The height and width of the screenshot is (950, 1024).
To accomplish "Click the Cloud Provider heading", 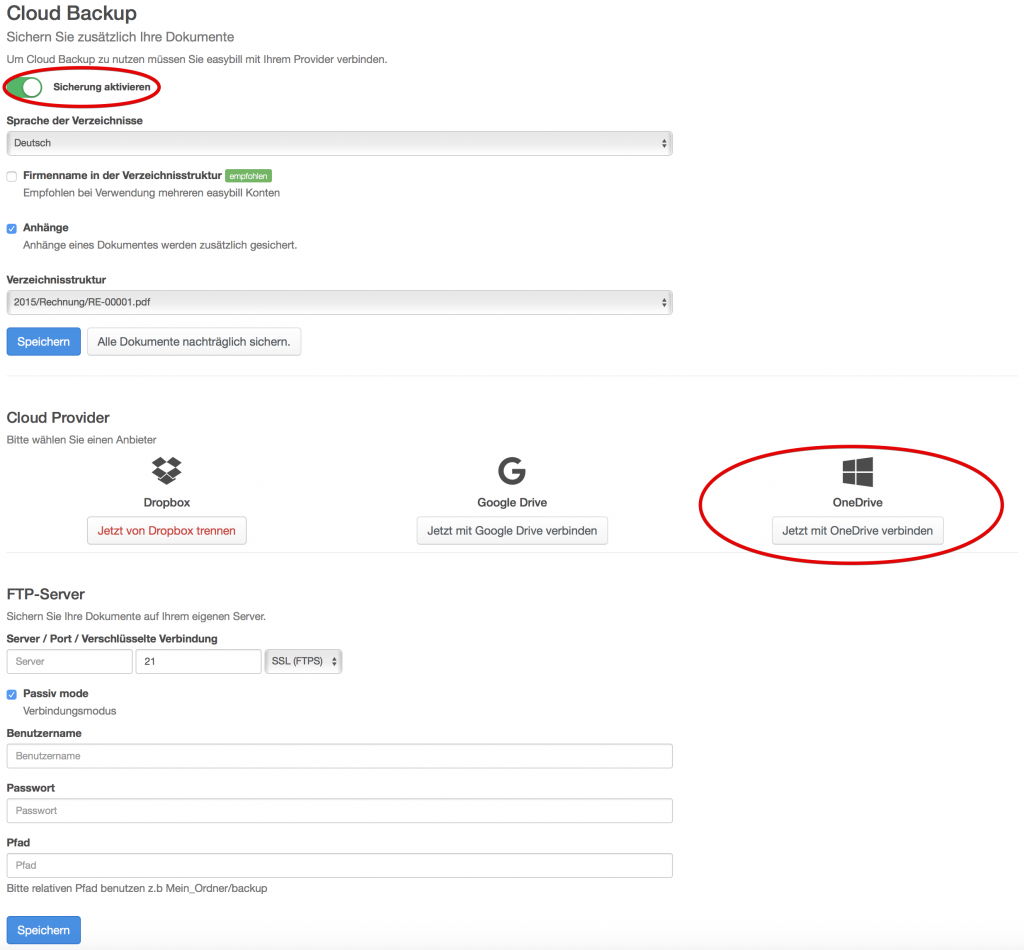I will (58, 418).
